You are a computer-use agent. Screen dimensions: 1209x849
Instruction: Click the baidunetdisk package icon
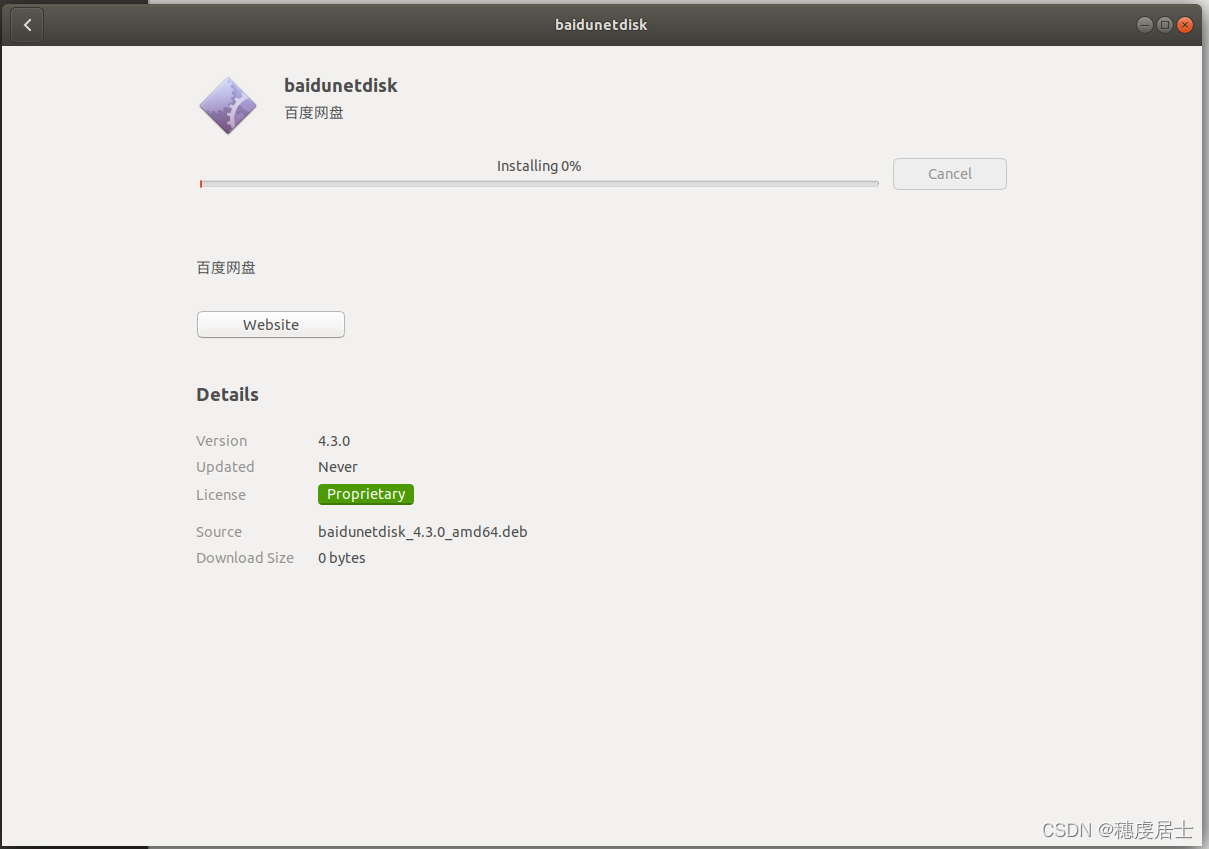pos(228,105)
